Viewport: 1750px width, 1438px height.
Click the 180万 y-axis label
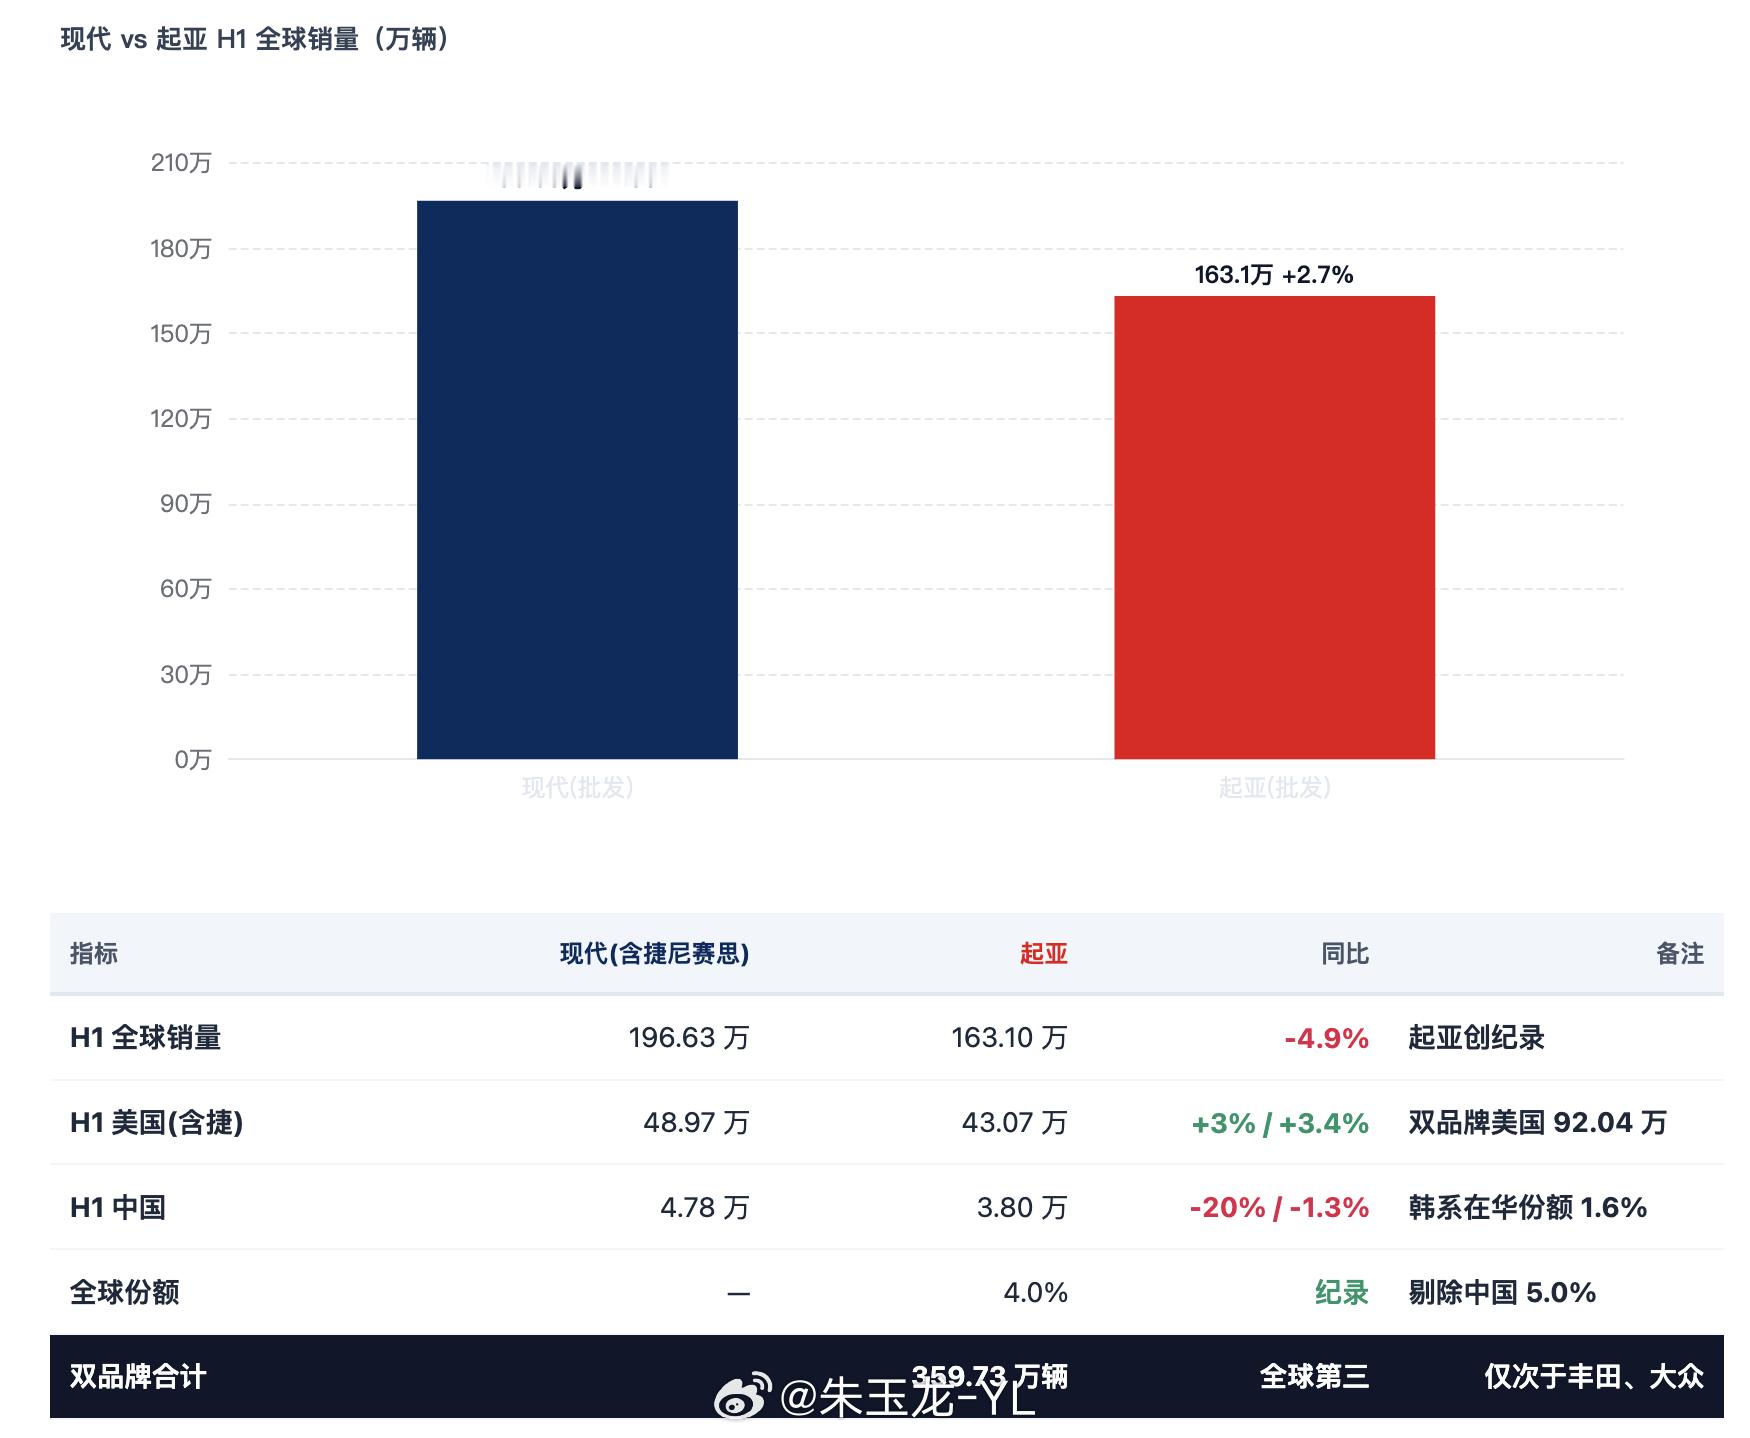click(181, 248)
